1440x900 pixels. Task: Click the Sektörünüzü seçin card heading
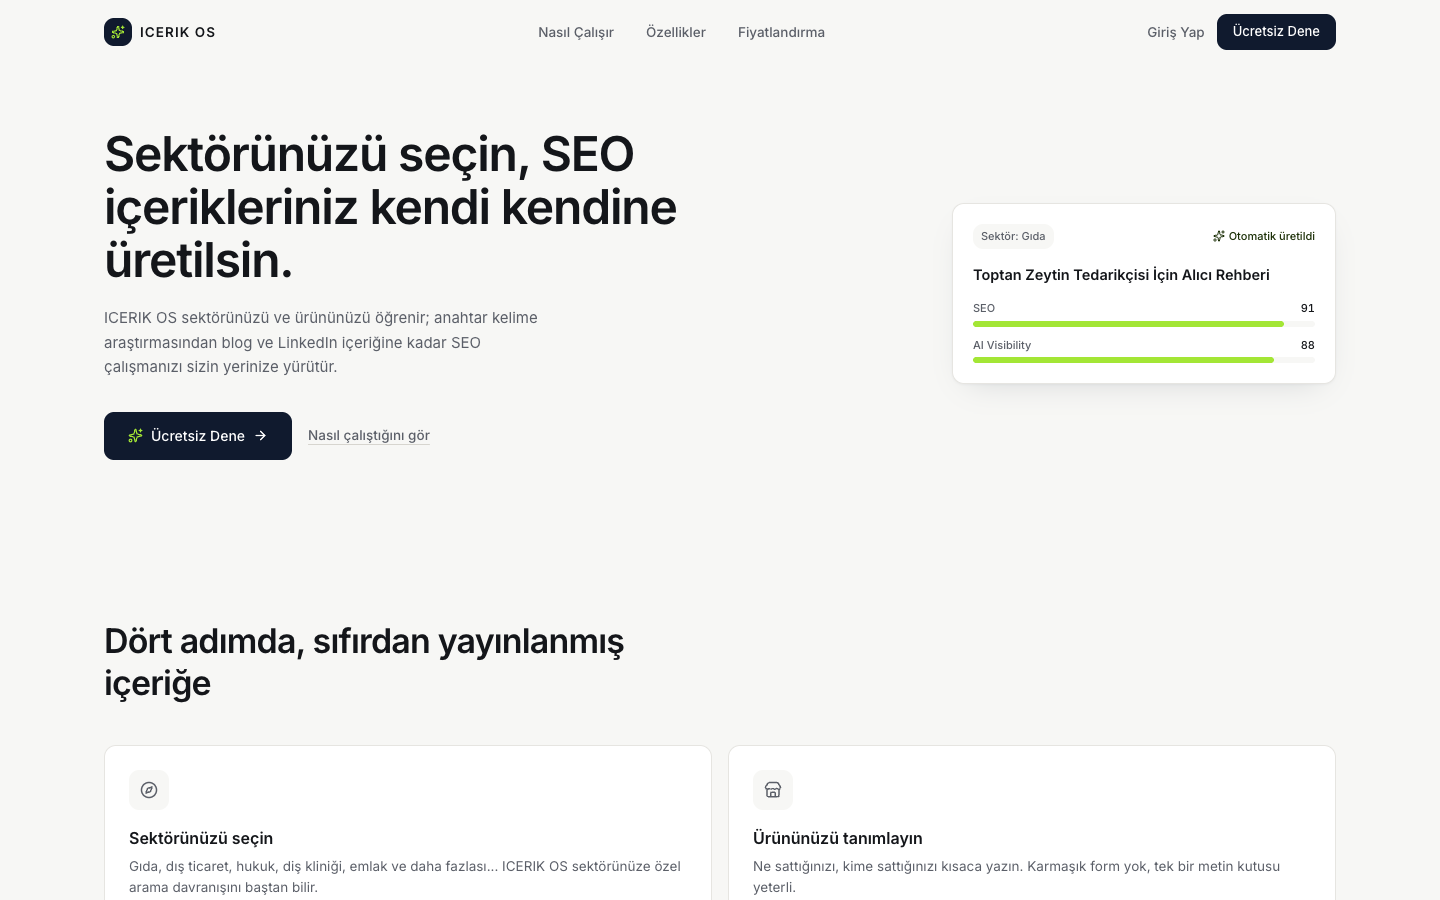click(201, 838)
